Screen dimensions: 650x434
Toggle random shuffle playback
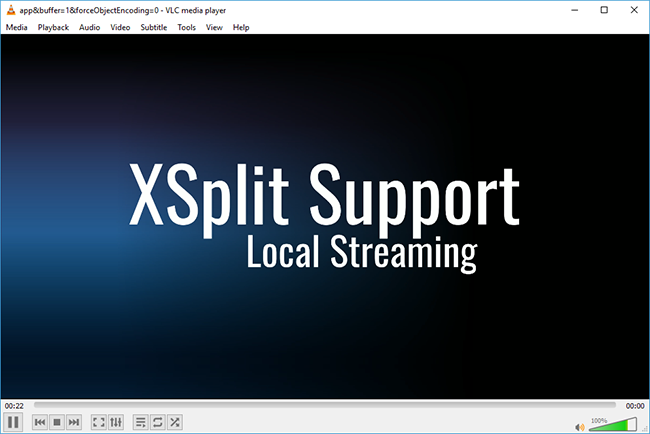coord(175,422)
